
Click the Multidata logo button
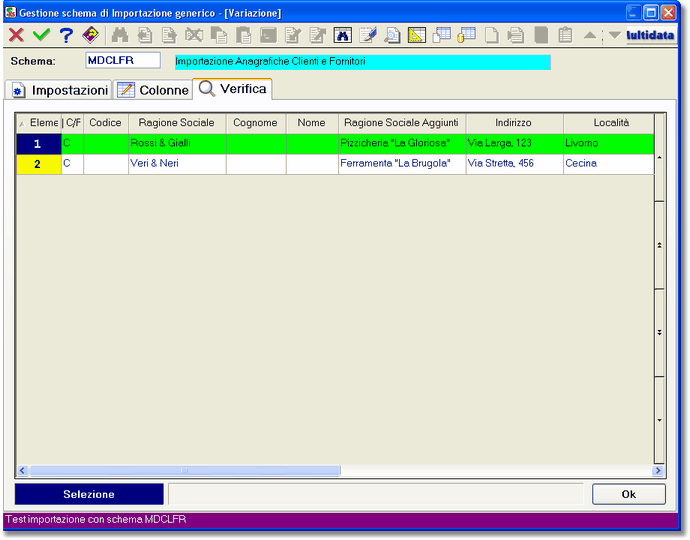(650, 35)
